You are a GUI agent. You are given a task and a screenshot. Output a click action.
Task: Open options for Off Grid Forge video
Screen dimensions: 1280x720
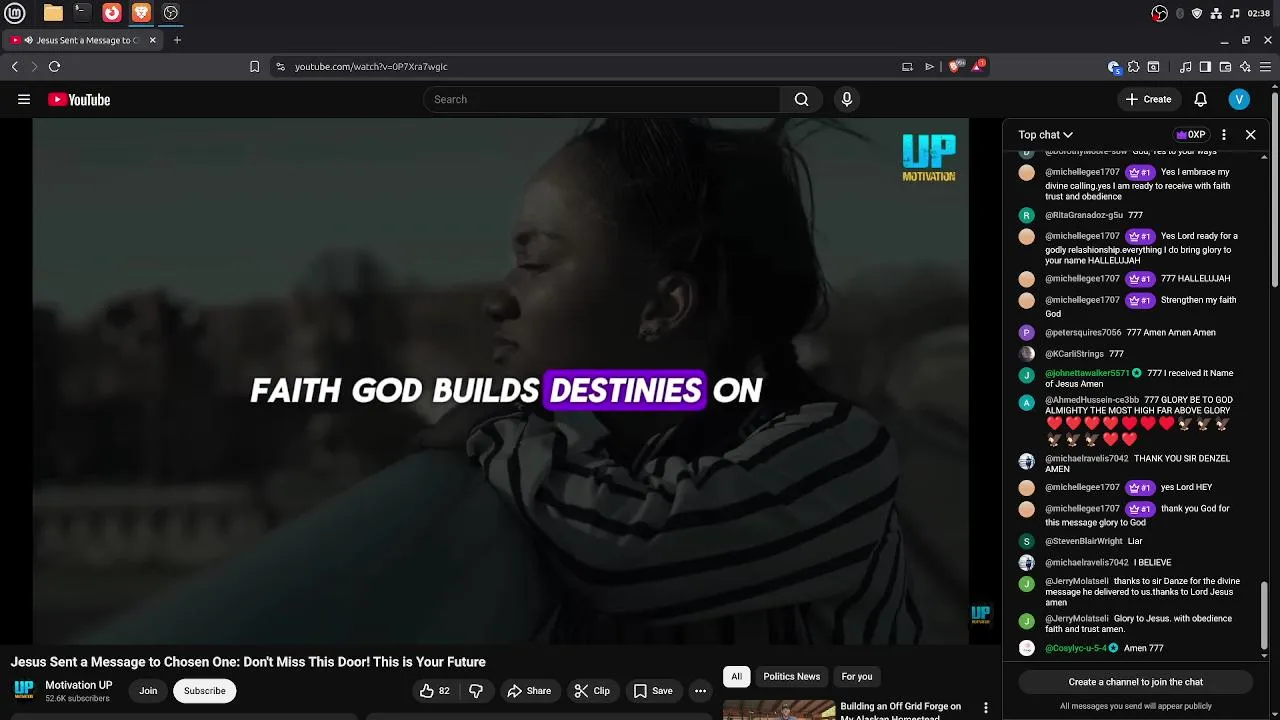click(986, 708)
